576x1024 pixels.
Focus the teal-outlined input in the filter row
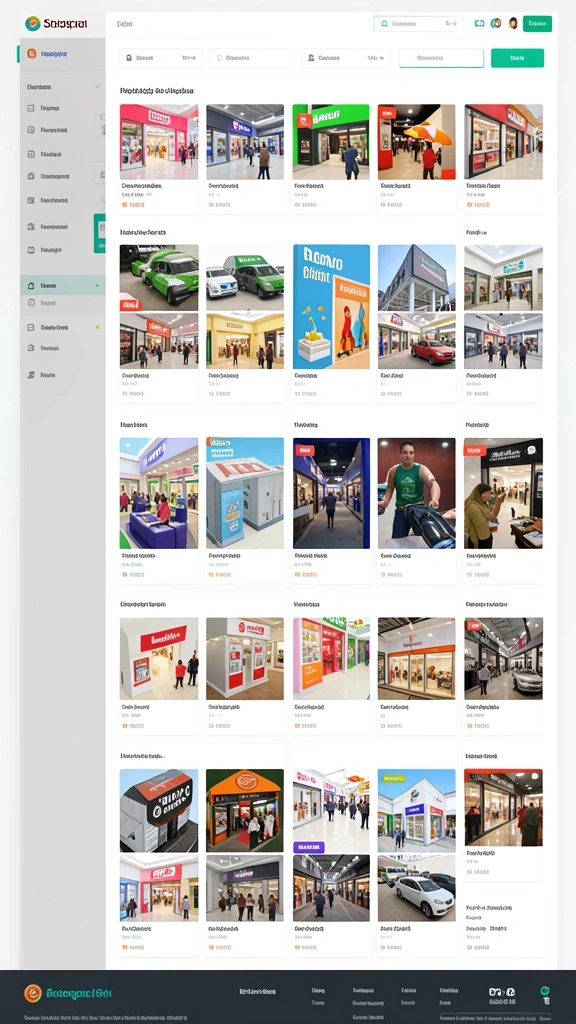click(x=441, y=57)
